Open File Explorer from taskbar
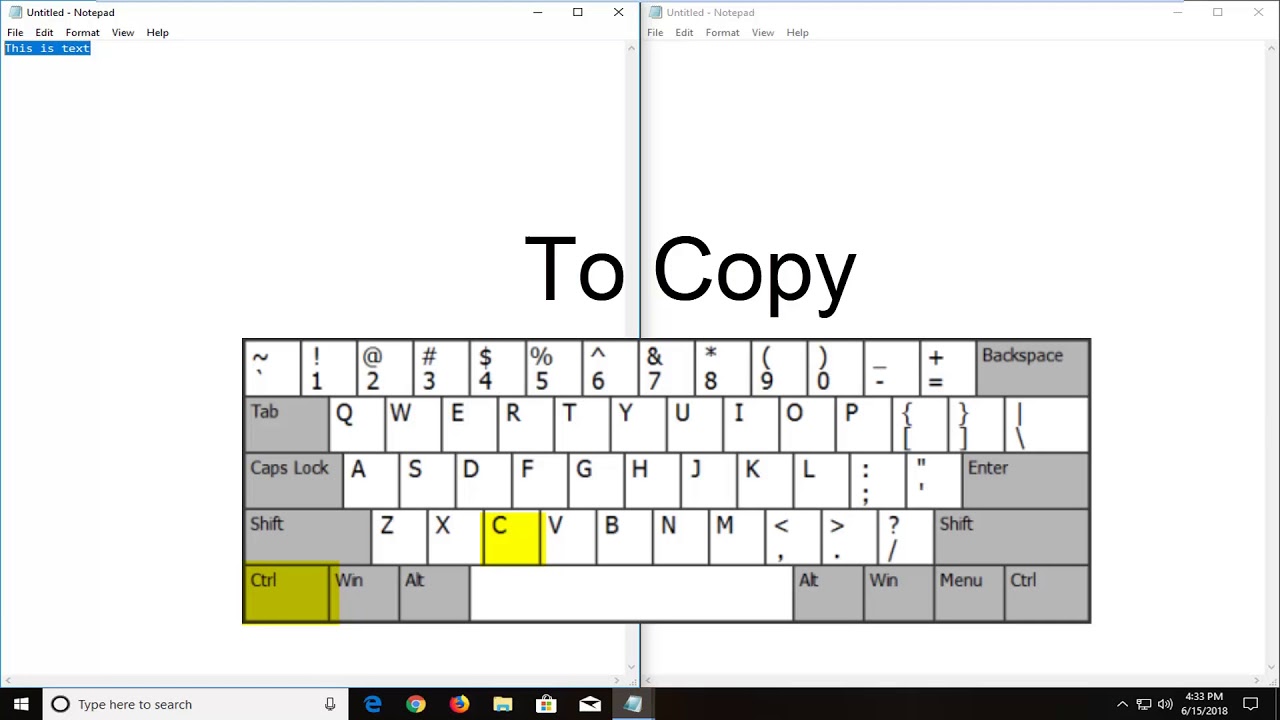This screenshot has width=1280, height=720. pos(502,704)
